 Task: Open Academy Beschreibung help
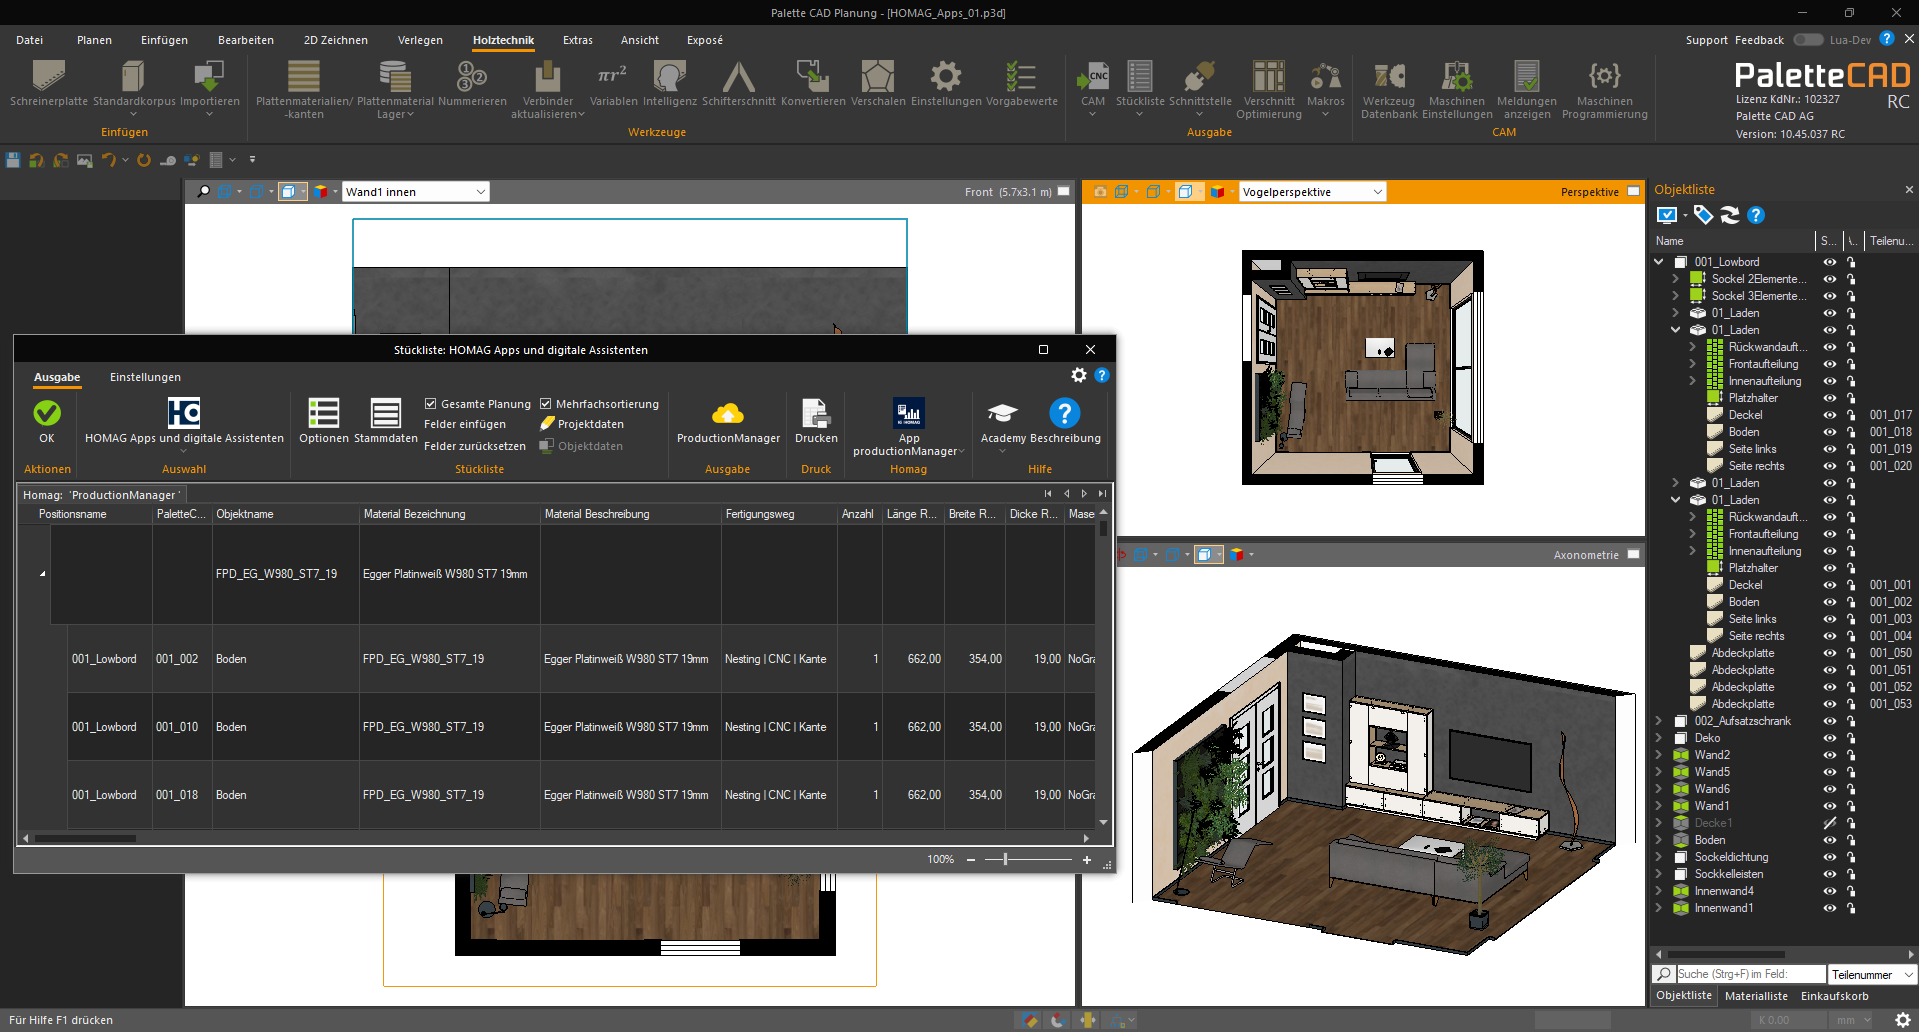[1064, 415]
